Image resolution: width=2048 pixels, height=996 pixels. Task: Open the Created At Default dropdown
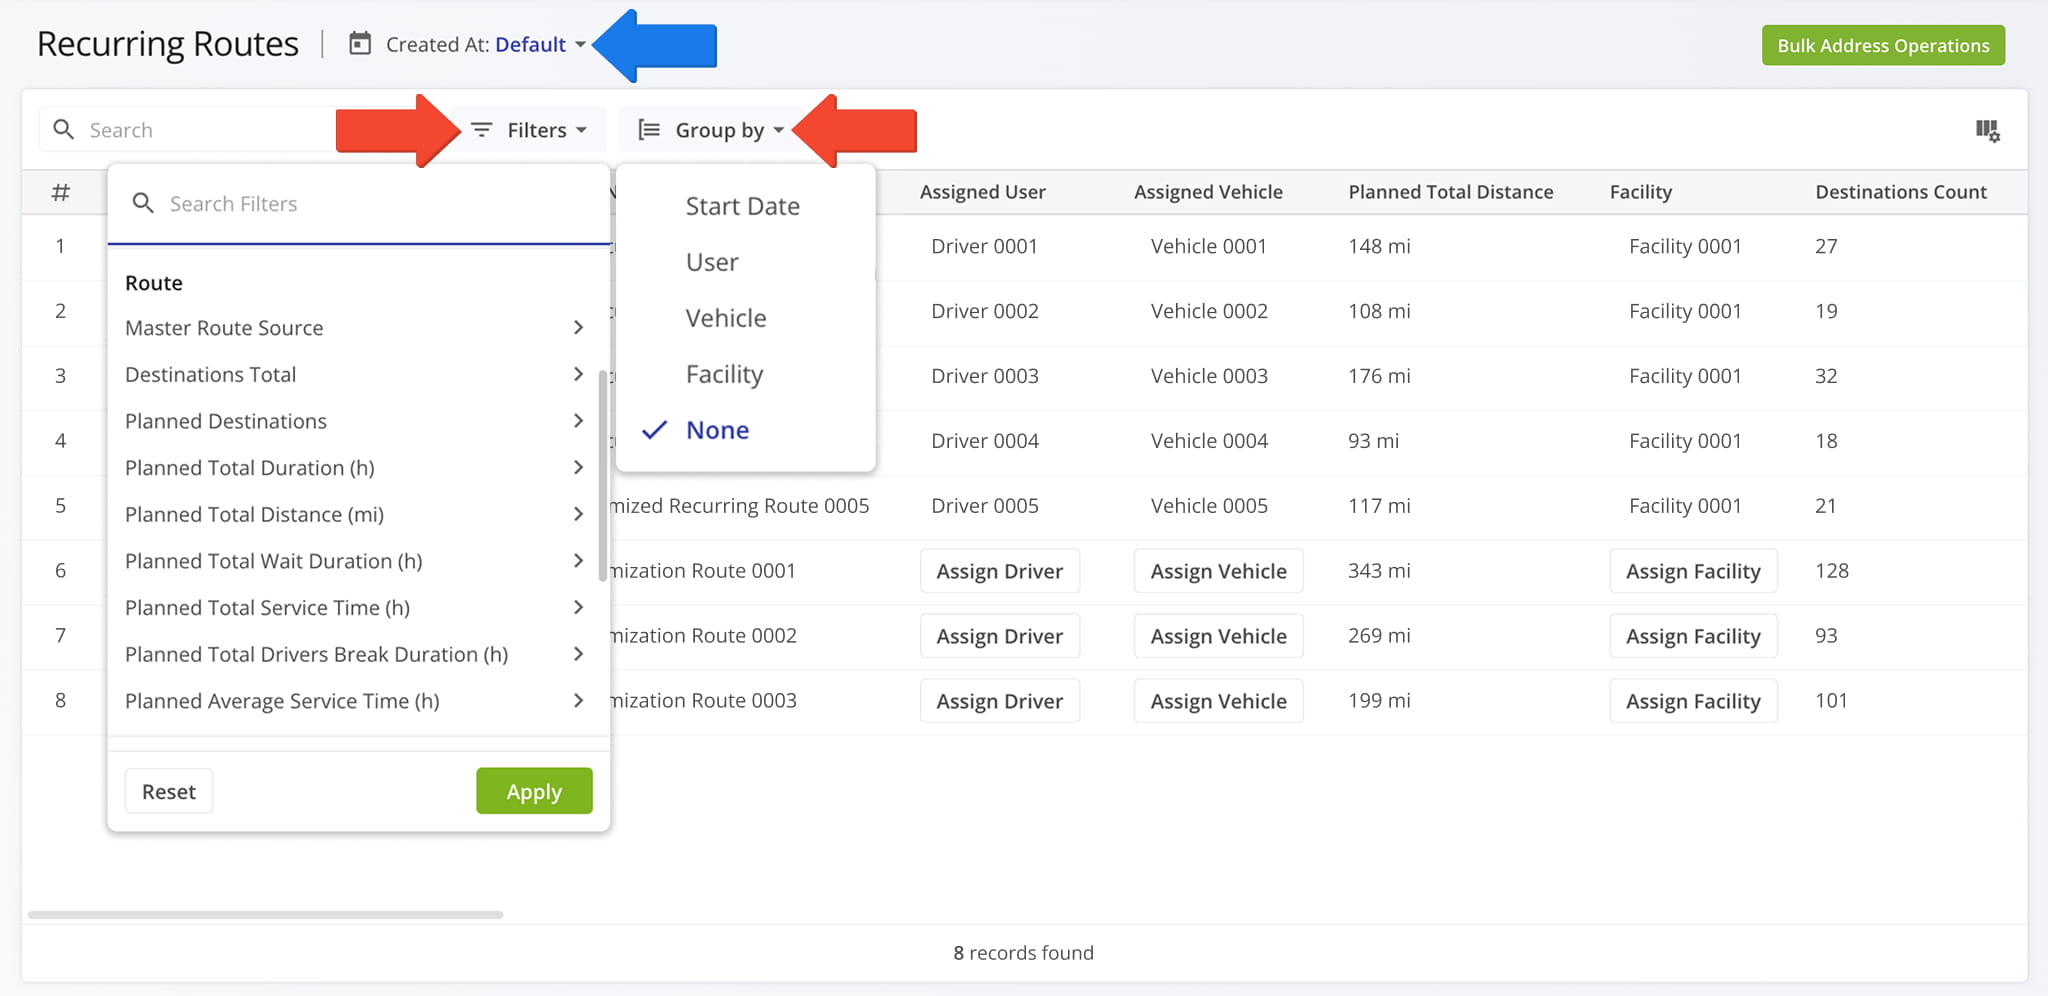coord(540,45)
